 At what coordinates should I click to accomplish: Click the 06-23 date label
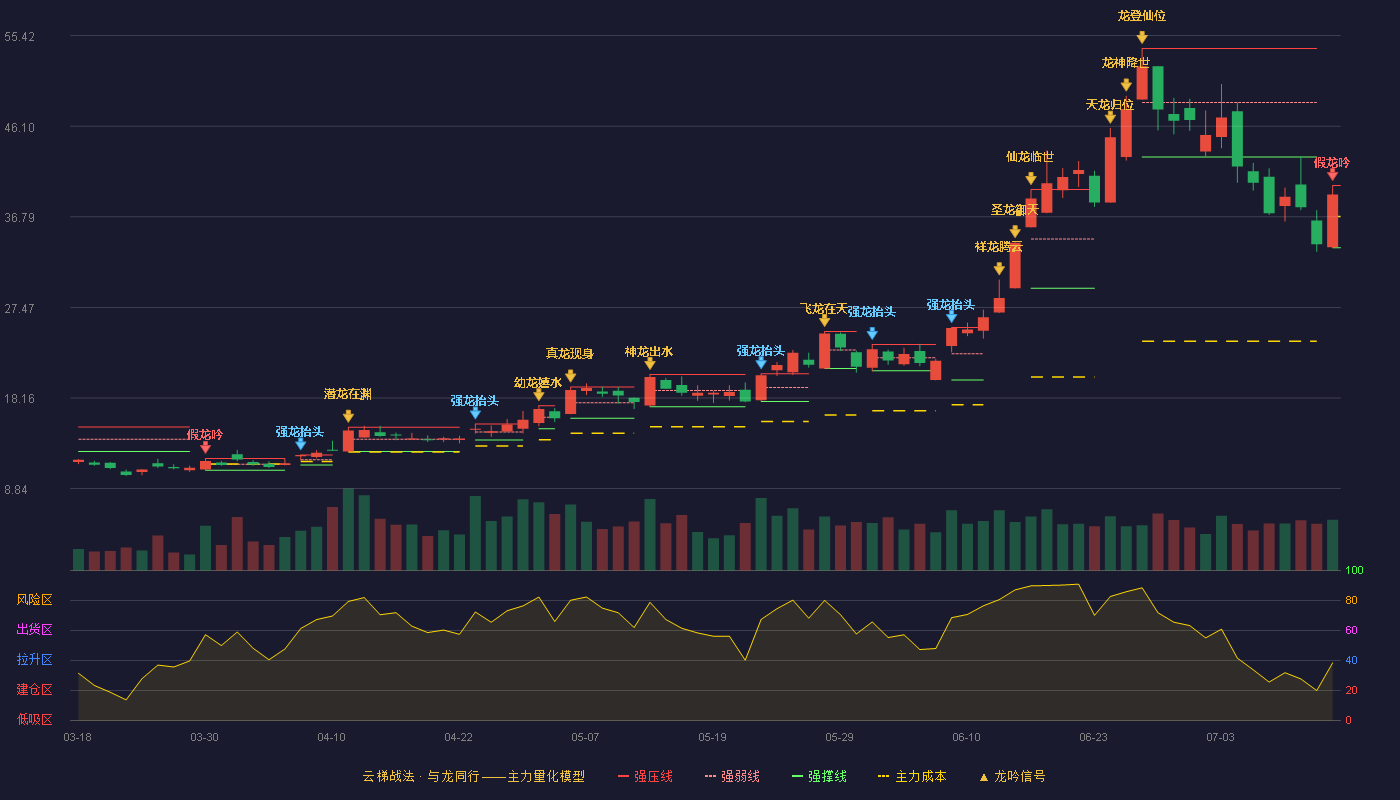click(x=1093, y=737)
